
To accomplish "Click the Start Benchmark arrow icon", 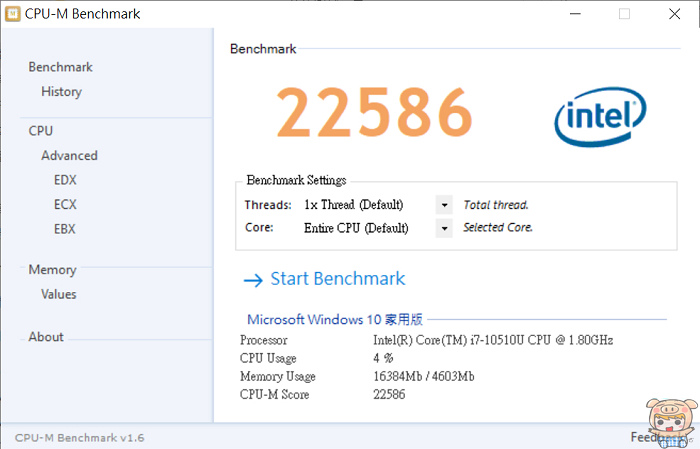I will click(253, 280).
